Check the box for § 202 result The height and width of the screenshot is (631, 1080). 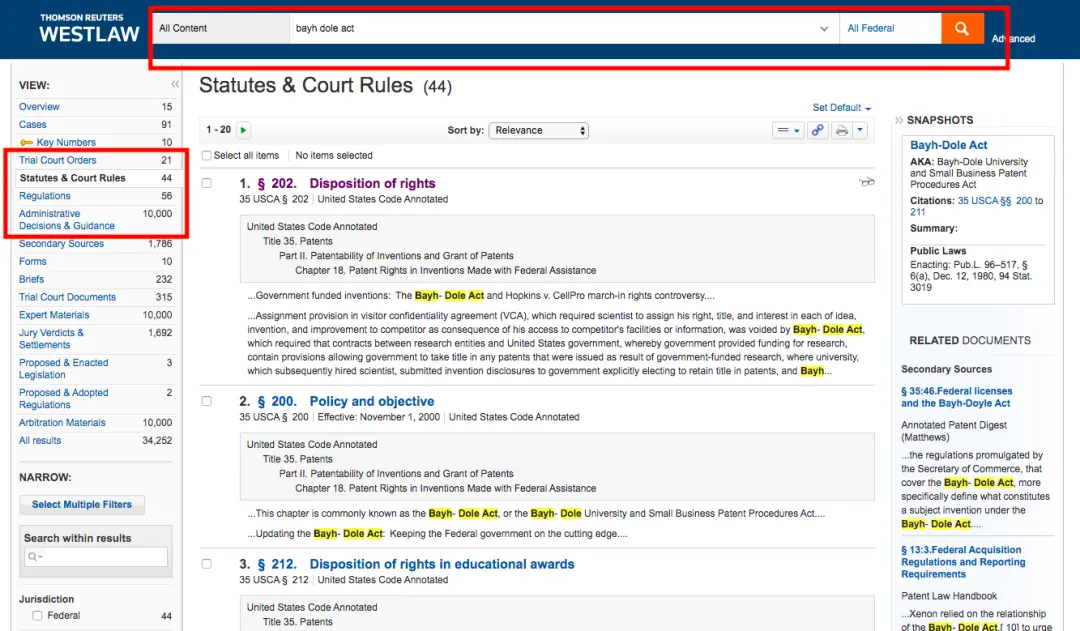(x=207, y=183)
